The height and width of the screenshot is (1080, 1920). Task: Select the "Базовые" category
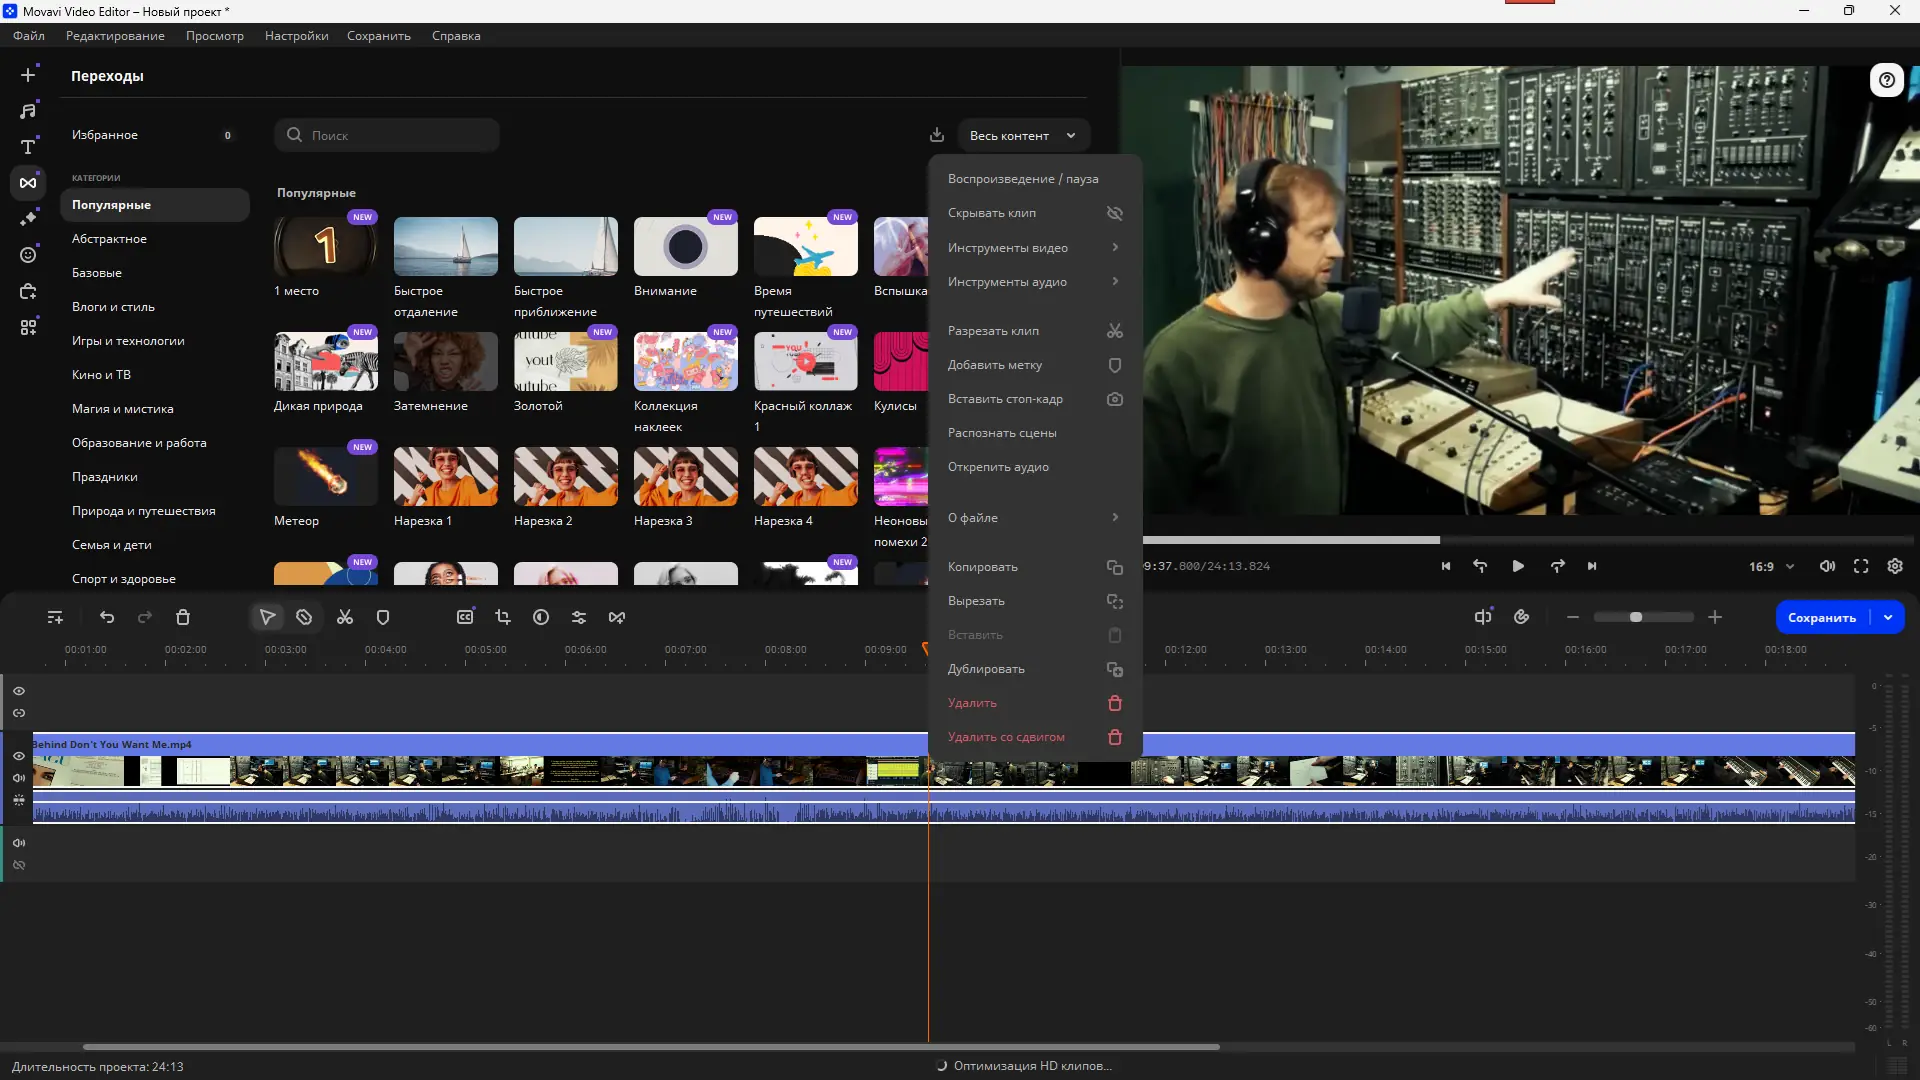tap(97, 273)
